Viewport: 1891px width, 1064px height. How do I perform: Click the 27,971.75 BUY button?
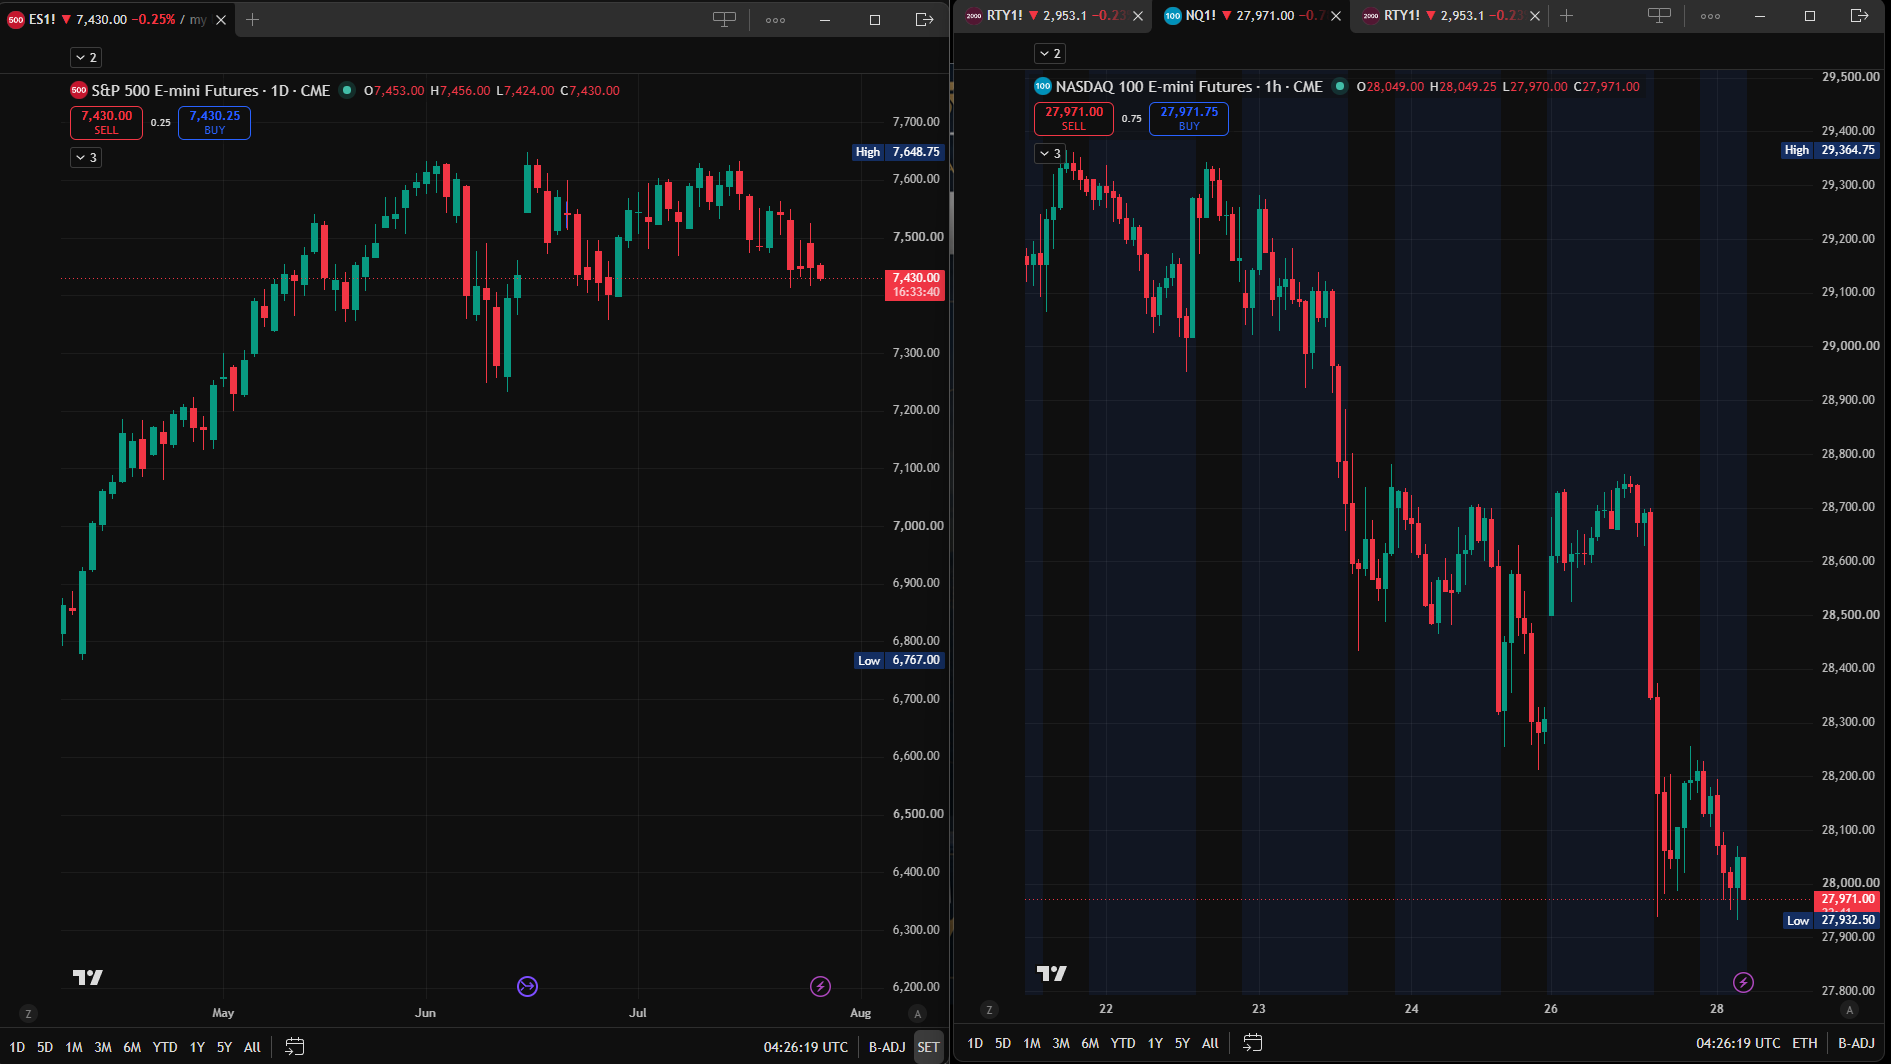[1189, 118]
